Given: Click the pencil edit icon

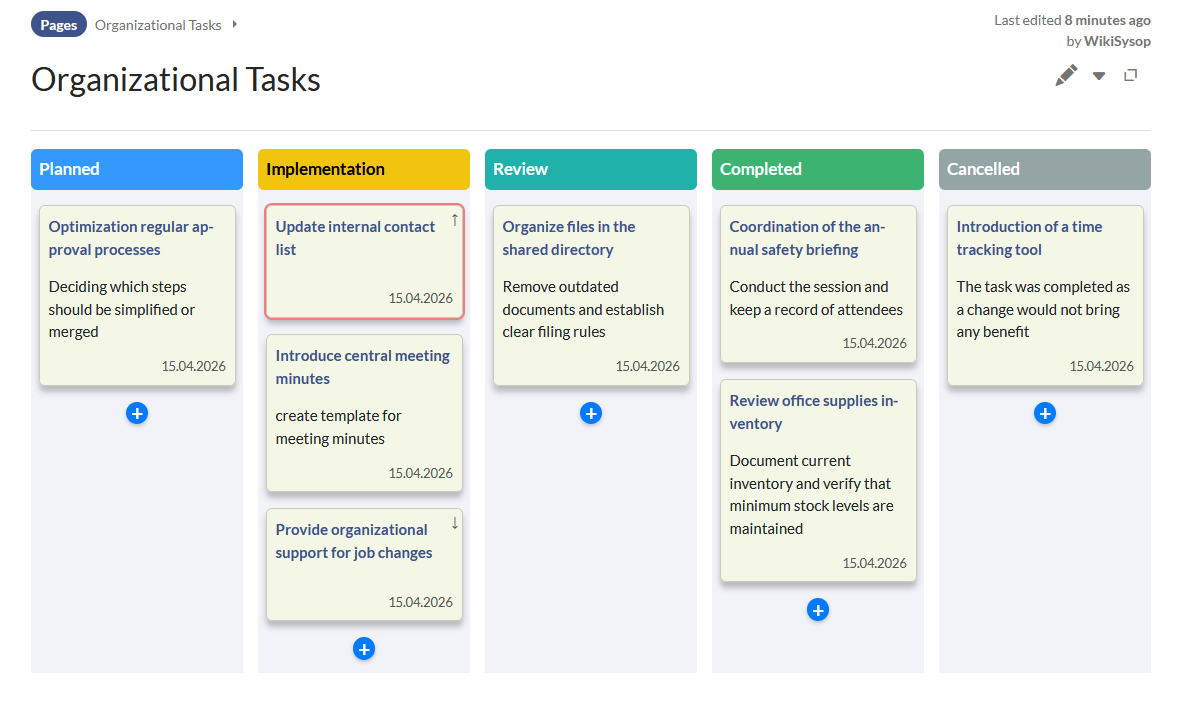Looking at the screenshot, I should (x=1066, y=75).
